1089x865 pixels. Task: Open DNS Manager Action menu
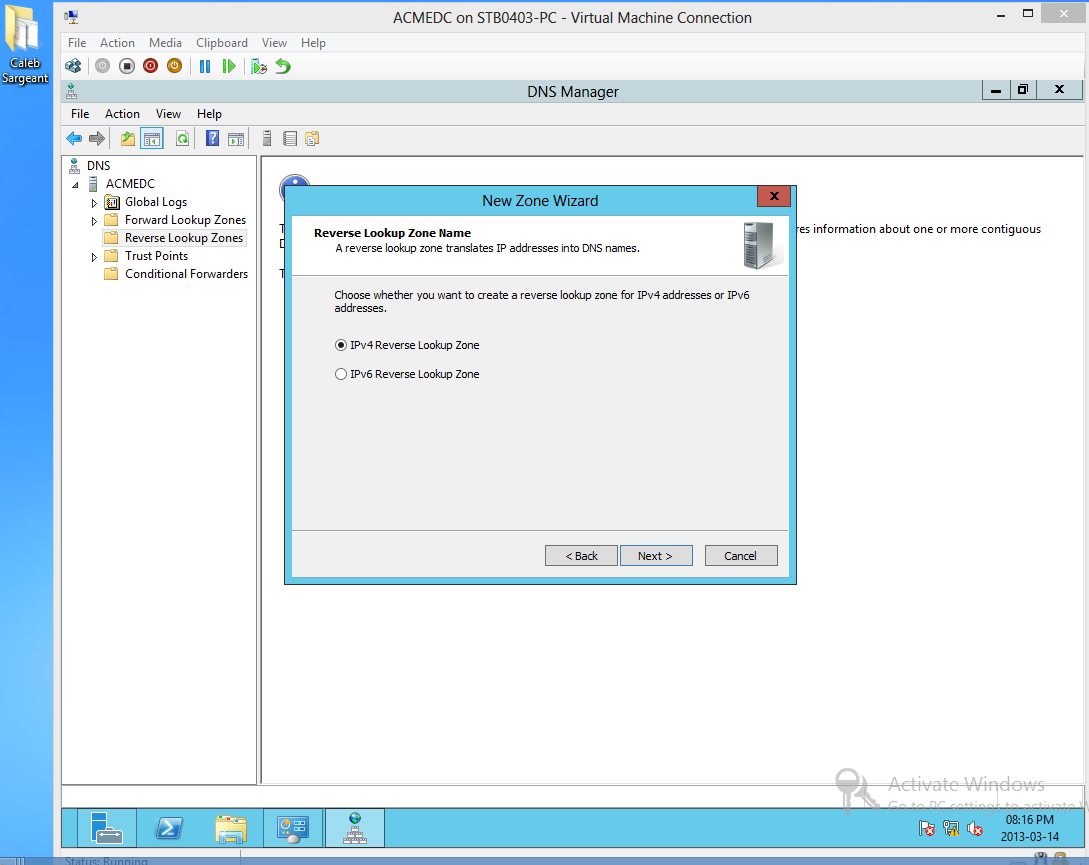click(x=122, y=114)
